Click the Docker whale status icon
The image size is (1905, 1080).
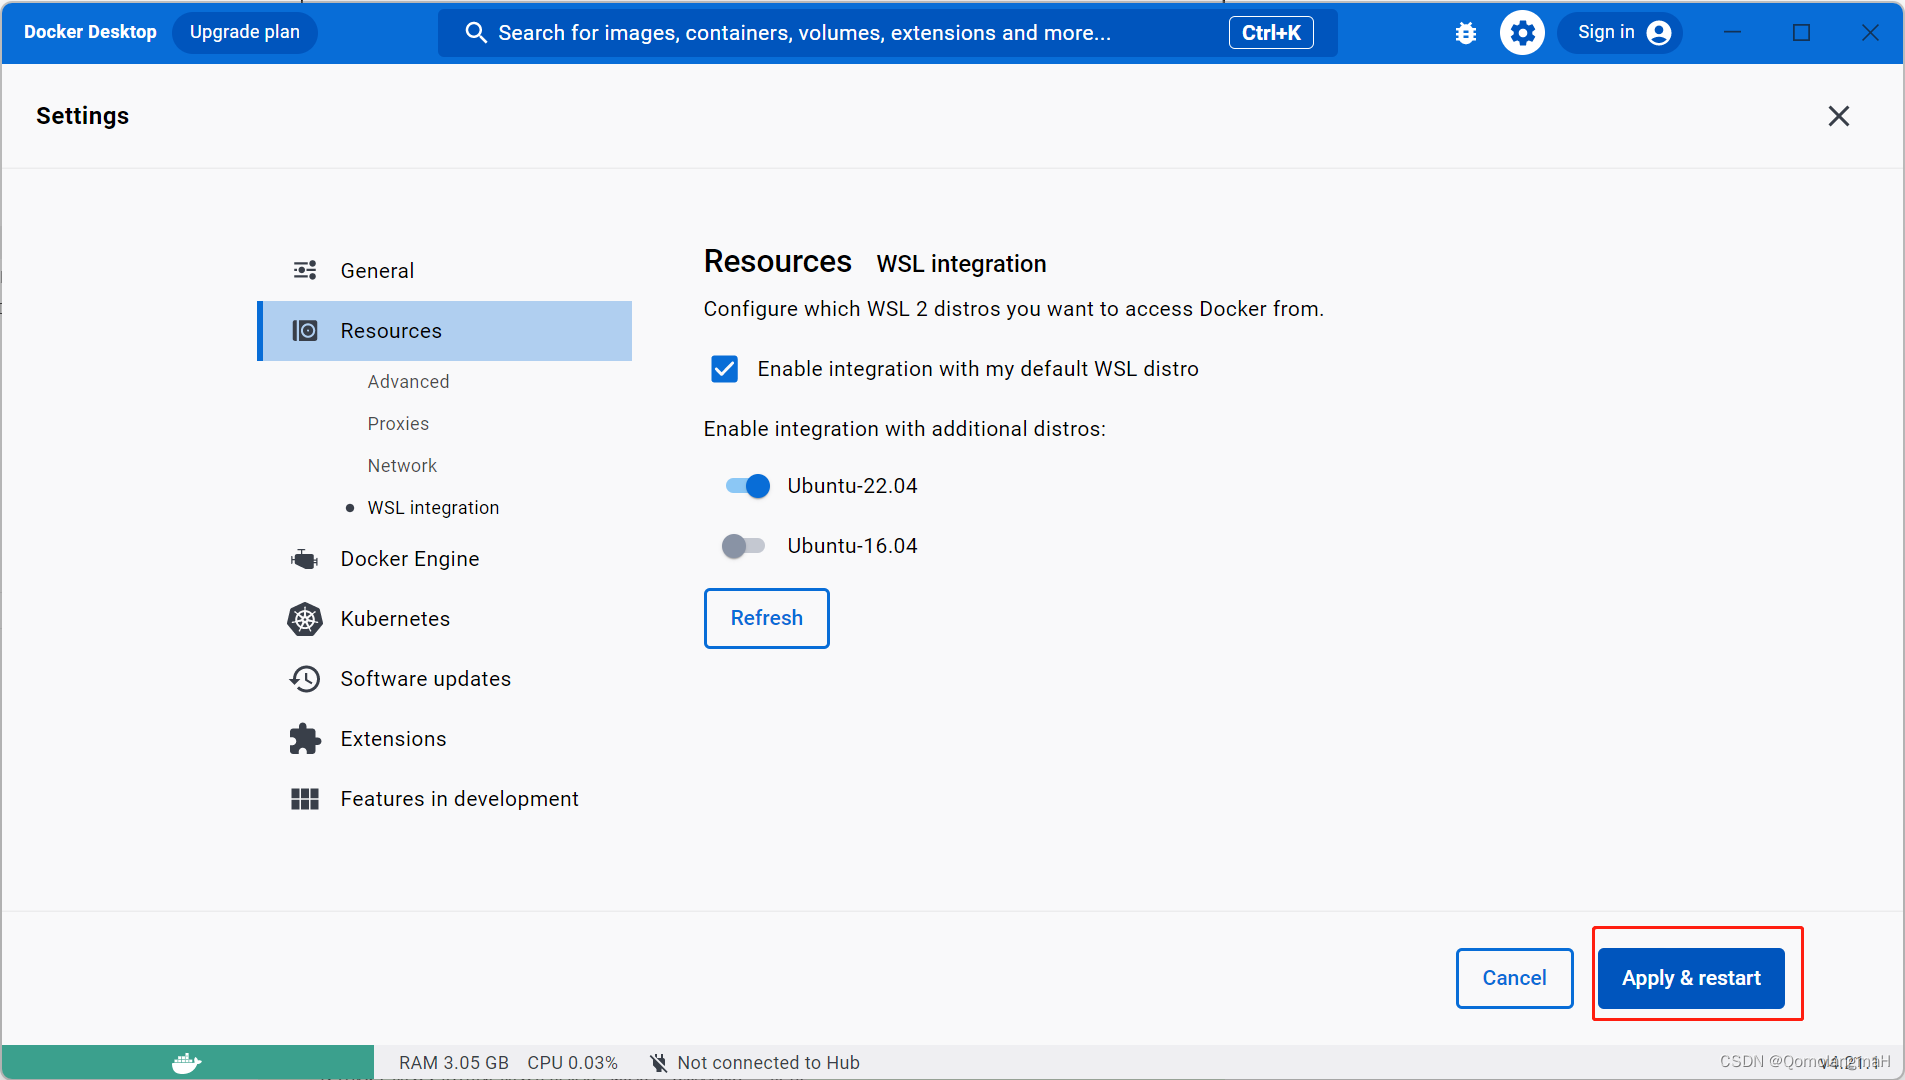(187, 1062)
